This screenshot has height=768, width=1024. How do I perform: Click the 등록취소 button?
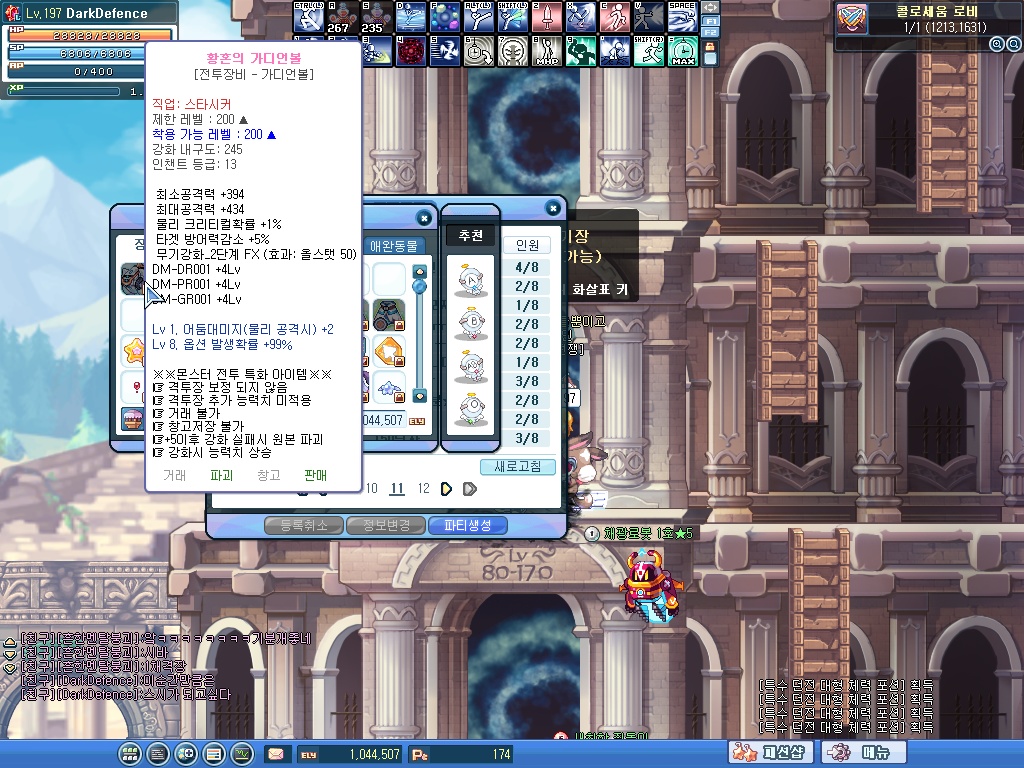pyautogui.click(x=304, y=525)
